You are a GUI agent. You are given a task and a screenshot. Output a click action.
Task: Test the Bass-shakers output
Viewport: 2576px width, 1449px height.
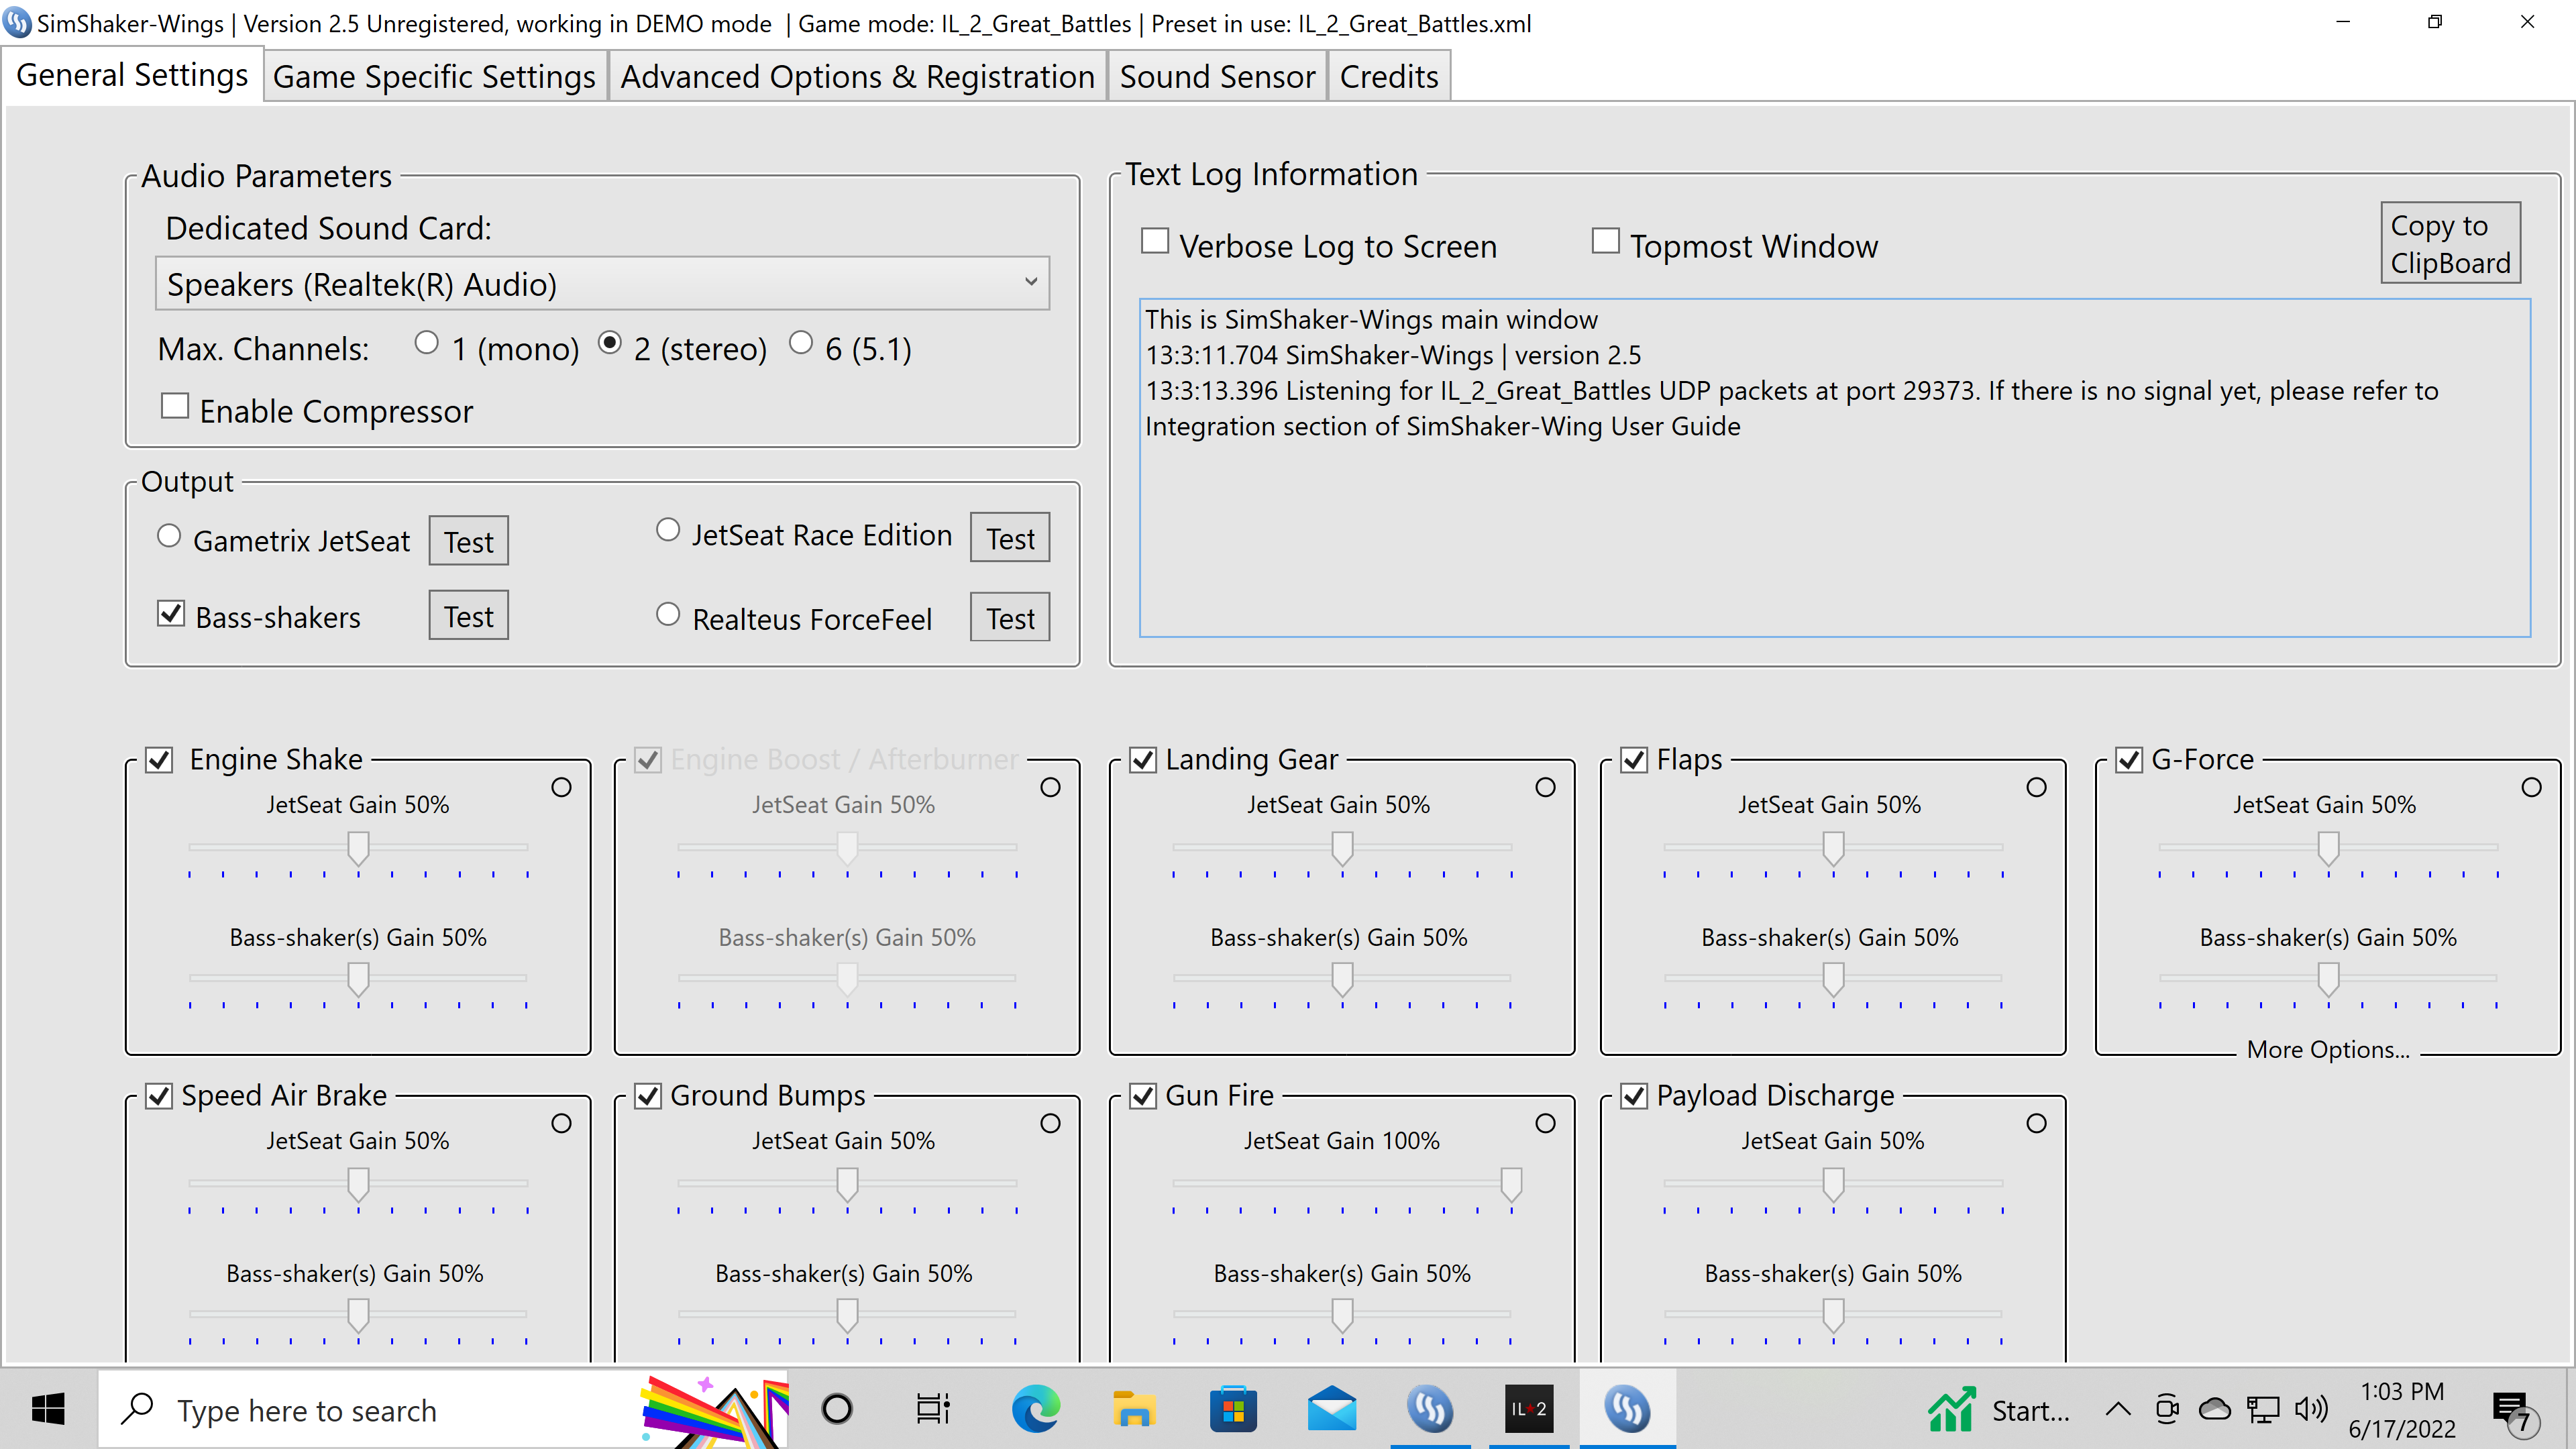tap(468, 616)
